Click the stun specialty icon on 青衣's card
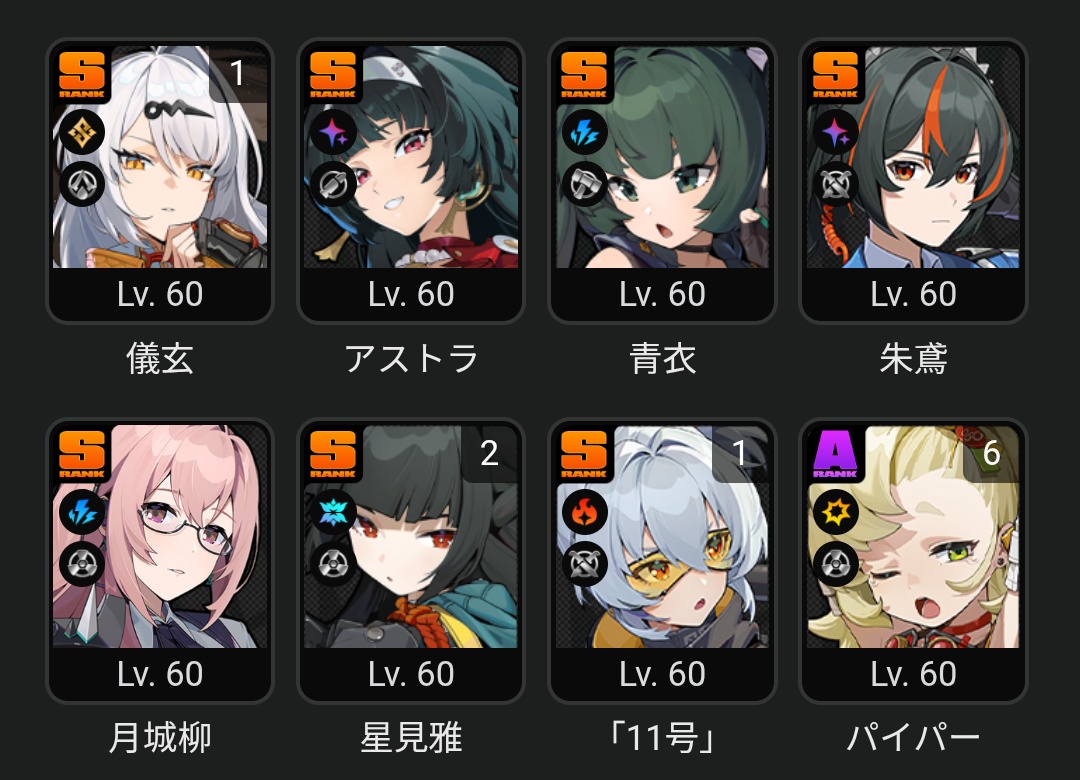Screen dimensions: 1080x780 [x=585, y=184]
